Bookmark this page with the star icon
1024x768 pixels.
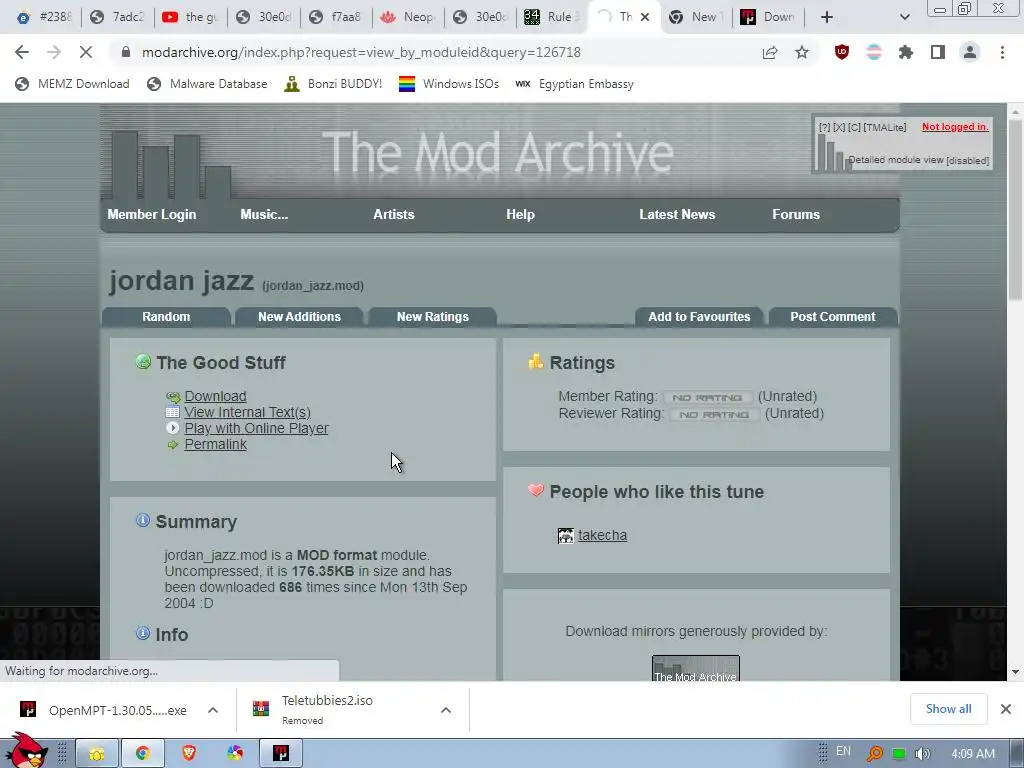point(802,52)
